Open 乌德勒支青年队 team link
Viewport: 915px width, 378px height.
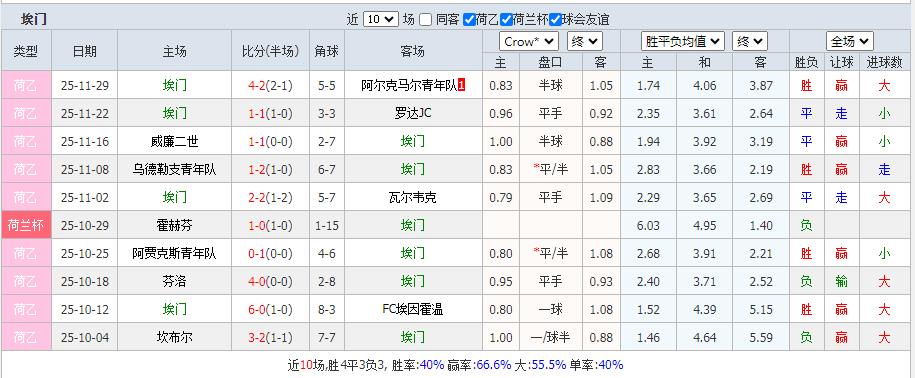point(174,170)
